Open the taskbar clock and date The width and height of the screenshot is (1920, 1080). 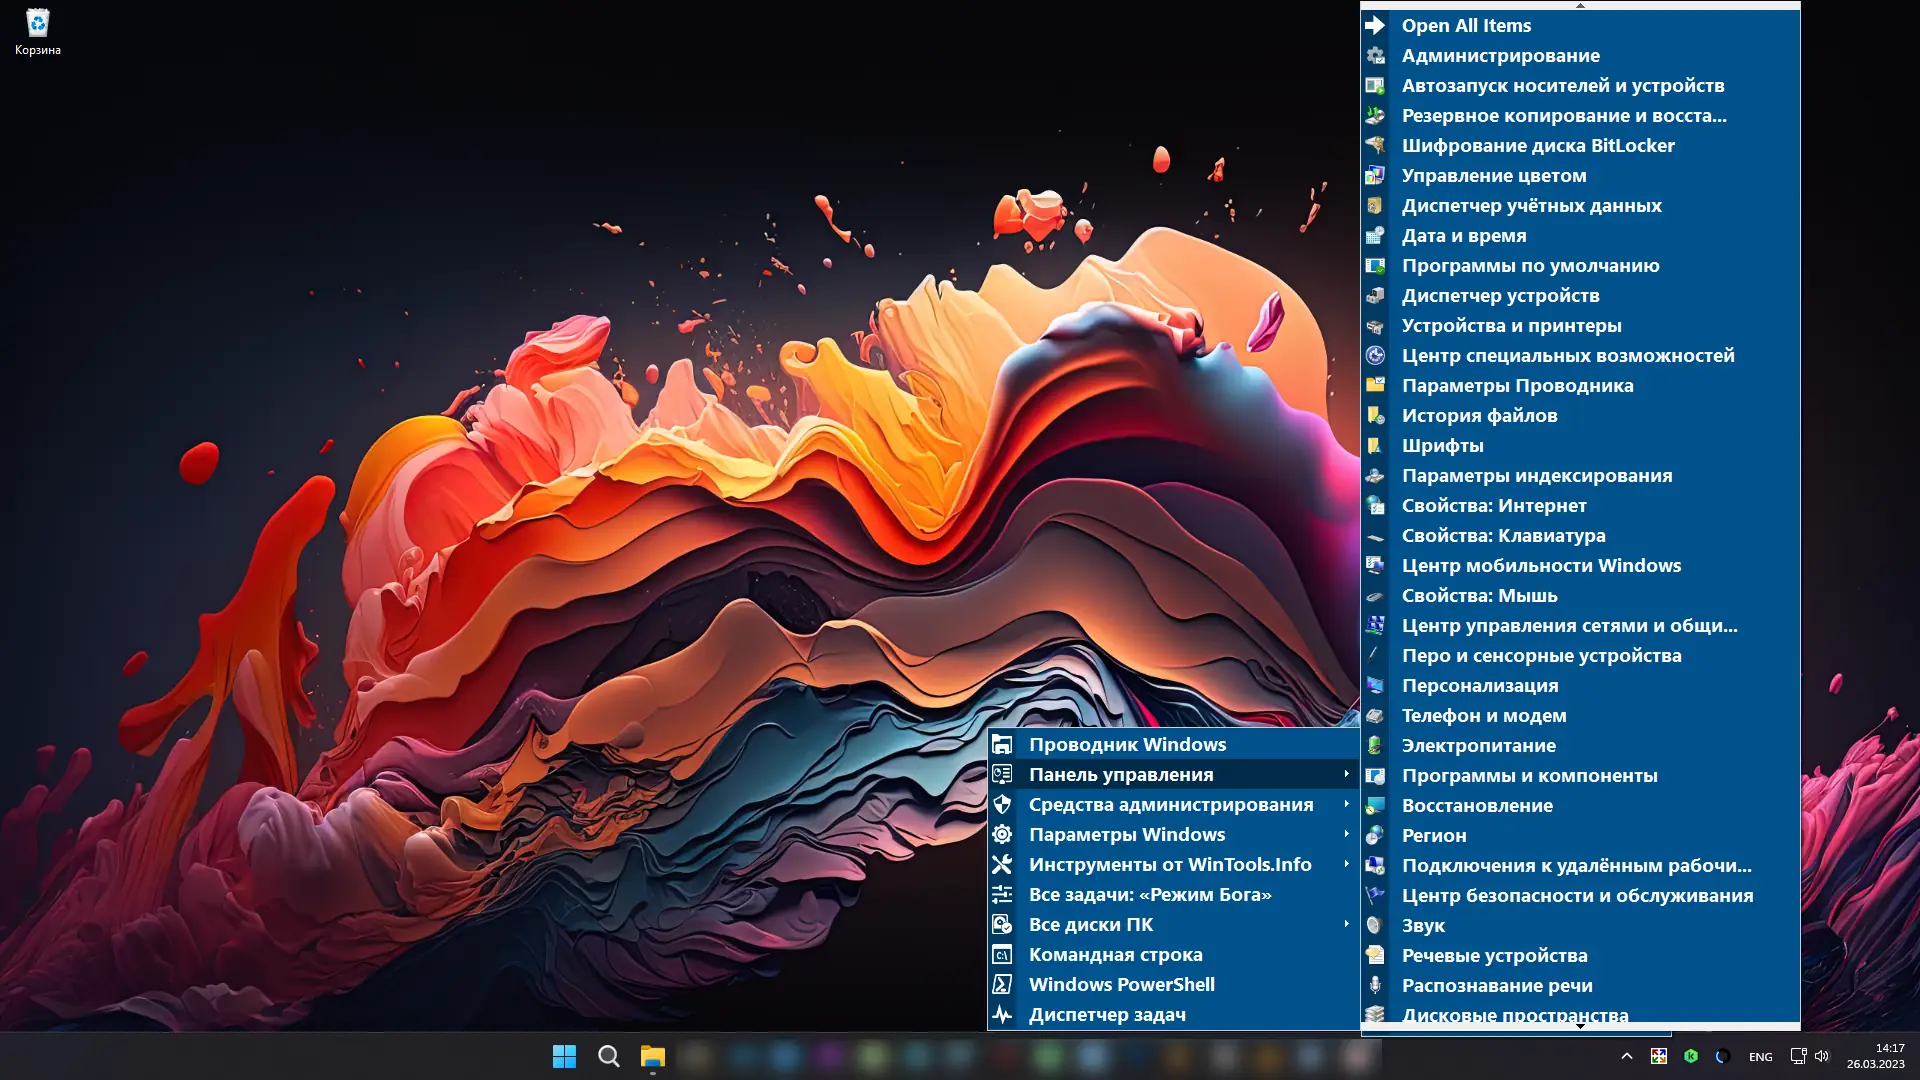1875,1056
